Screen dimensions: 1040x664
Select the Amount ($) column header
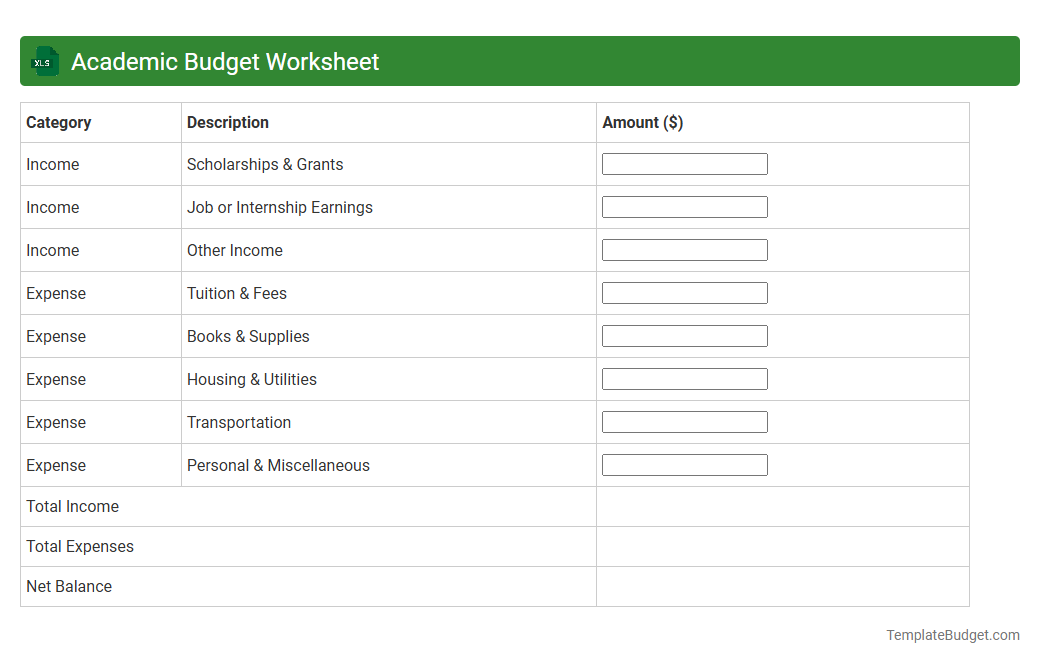(x=642, y=122)
